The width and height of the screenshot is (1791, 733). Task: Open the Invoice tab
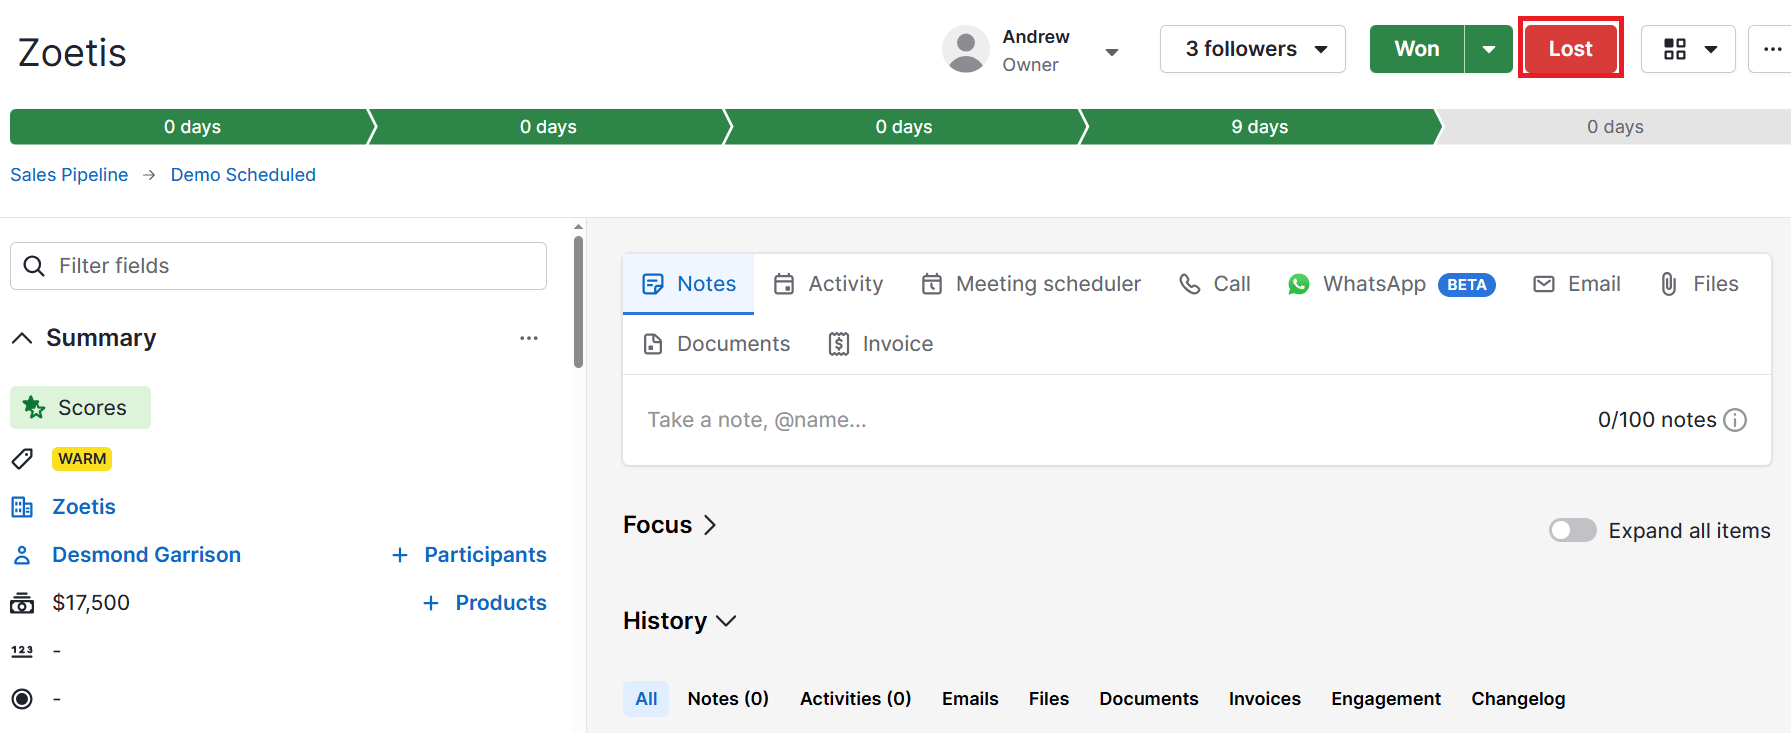click(x=881, y=344)
